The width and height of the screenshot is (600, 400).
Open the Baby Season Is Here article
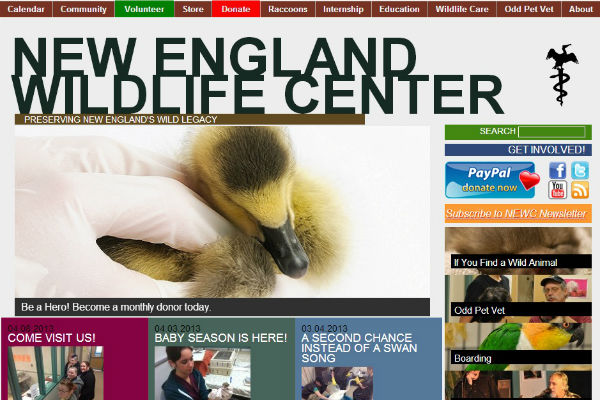[x=221, y=338]
